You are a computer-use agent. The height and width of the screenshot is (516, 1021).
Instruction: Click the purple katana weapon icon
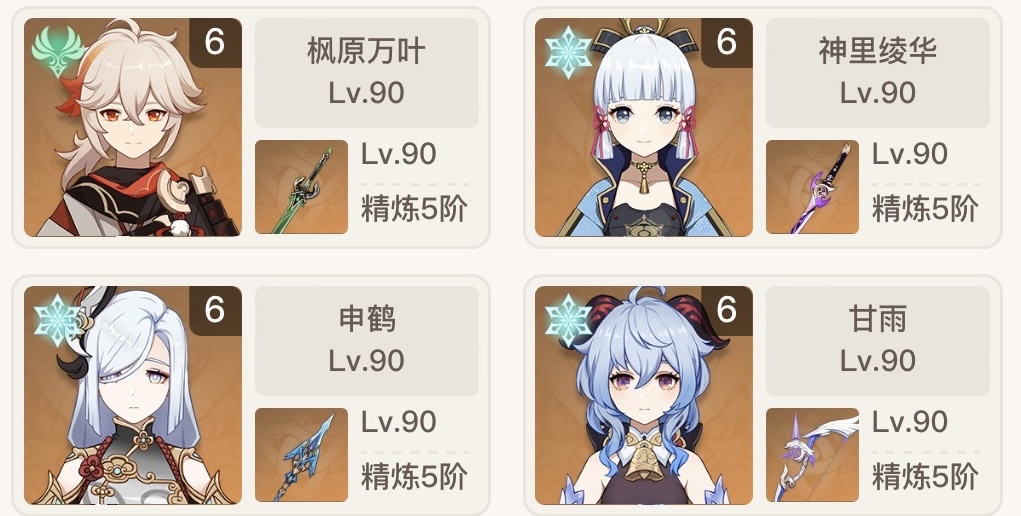813,187
